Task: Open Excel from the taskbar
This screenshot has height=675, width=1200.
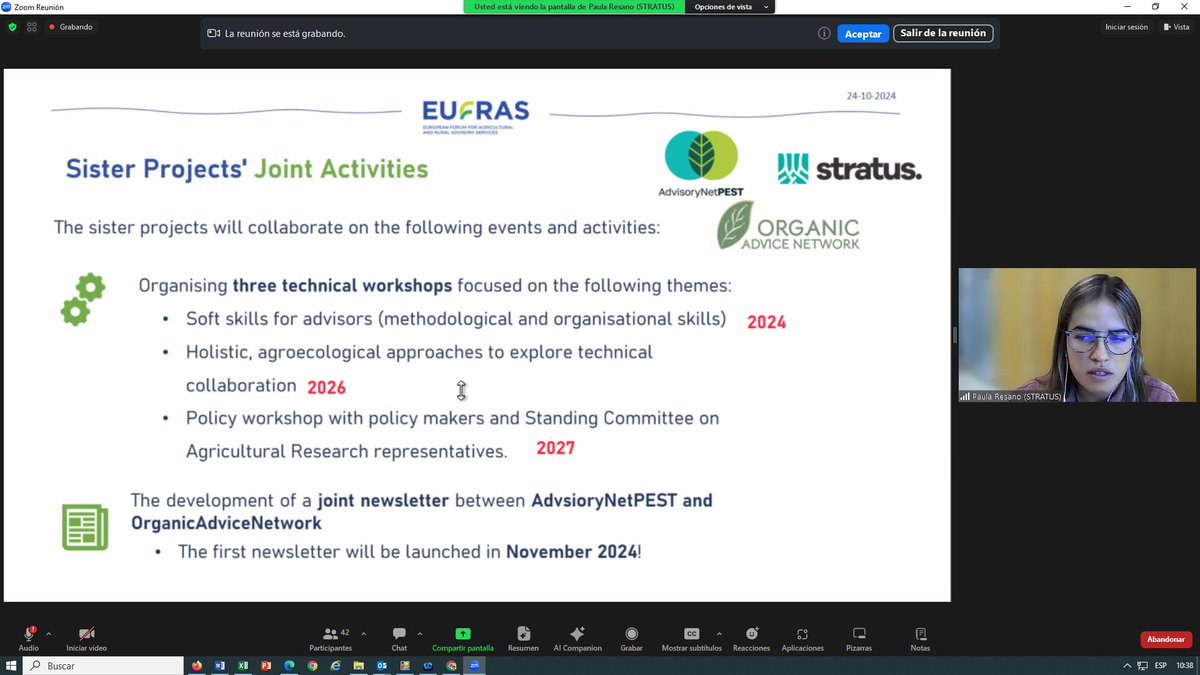Action: pos(242,665)
